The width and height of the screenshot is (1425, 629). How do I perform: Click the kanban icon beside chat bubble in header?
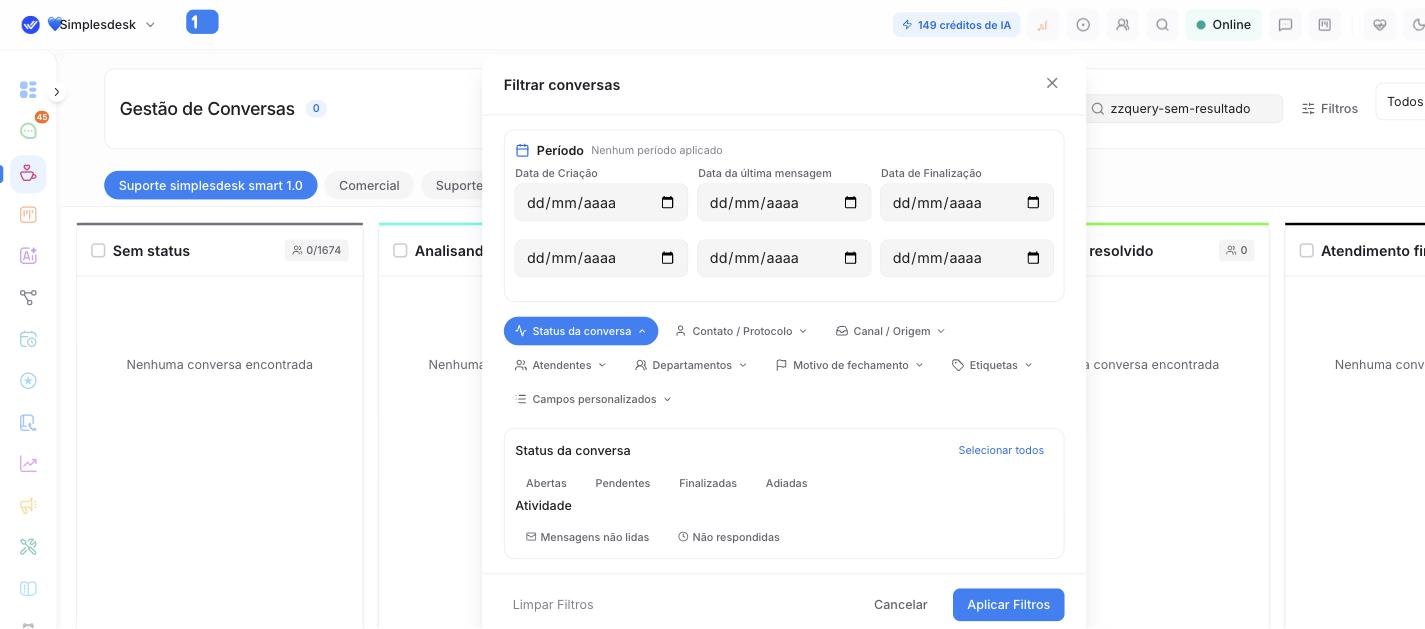pyautogui.click(x=1325, y=25)
